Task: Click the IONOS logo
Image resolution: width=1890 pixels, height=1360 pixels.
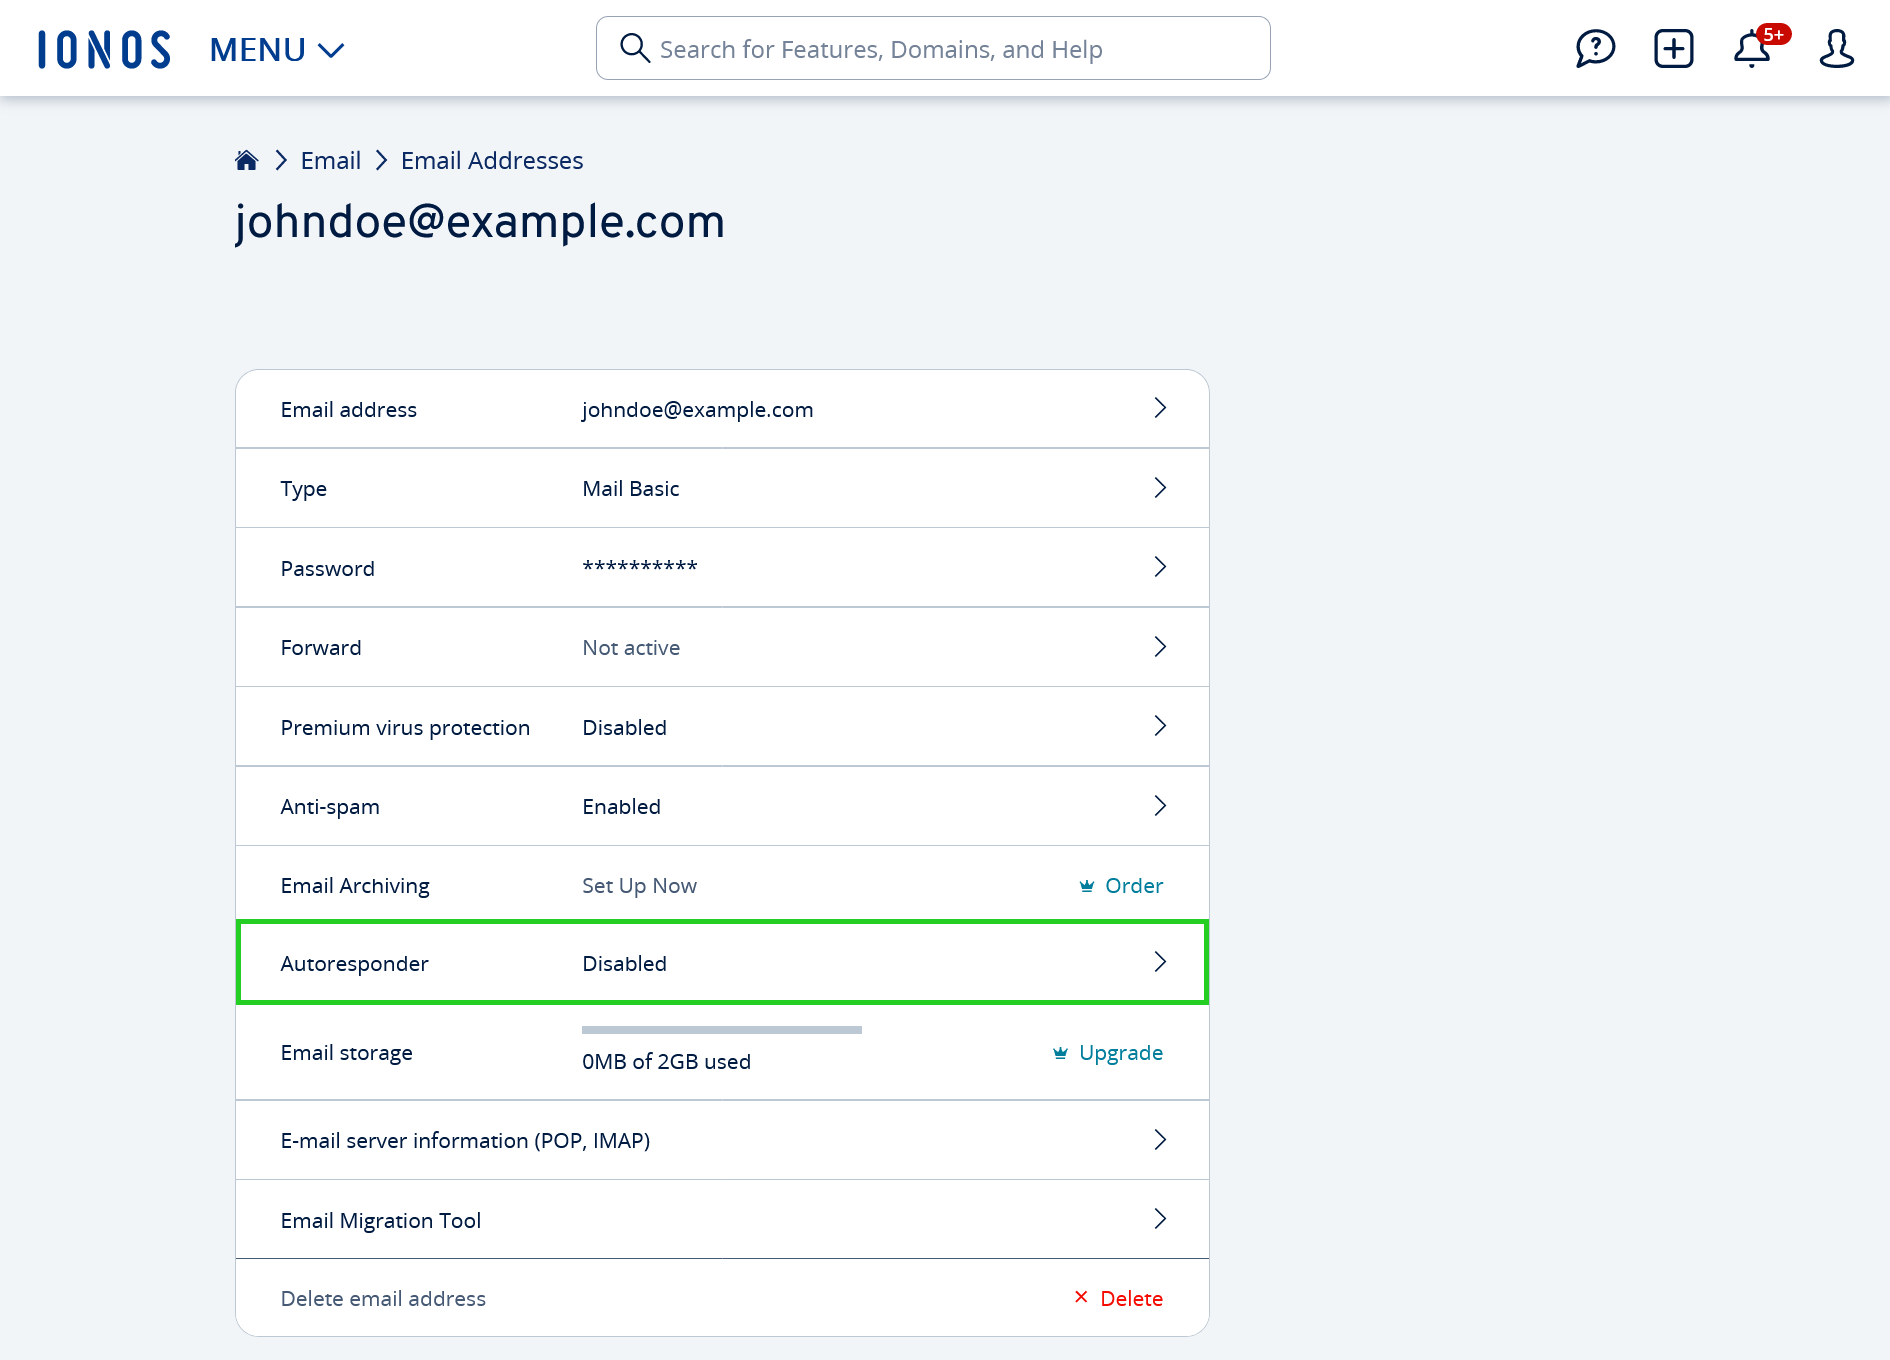Action: [x=104, y=49]
